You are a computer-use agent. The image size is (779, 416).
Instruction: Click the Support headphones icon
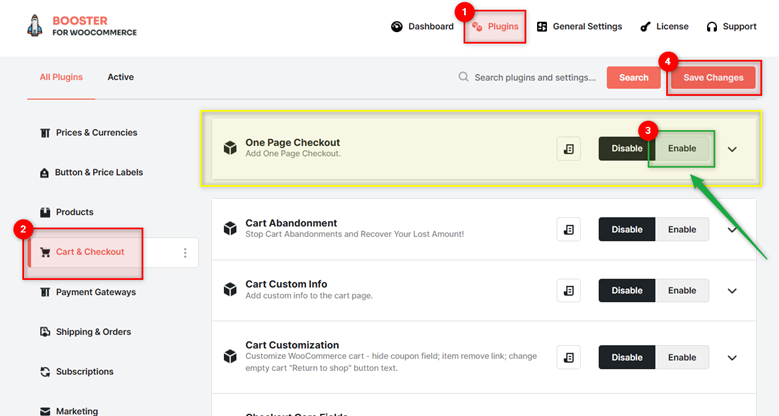(x=712, y=27)
